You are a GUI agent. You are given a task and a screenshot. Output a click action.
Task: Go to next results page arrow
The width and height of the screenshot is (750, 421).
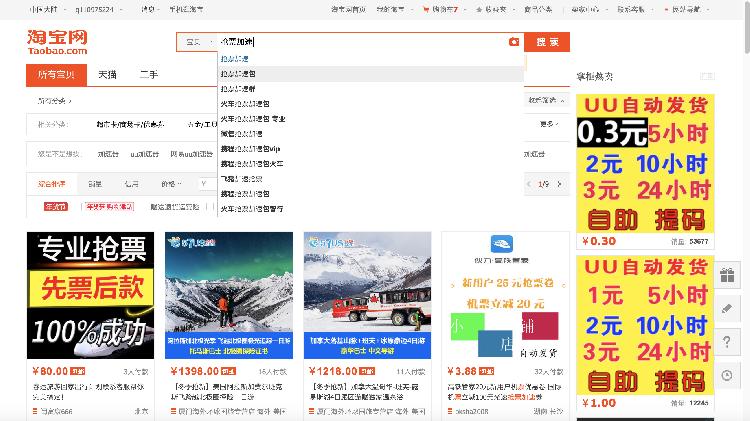[560, 184]
